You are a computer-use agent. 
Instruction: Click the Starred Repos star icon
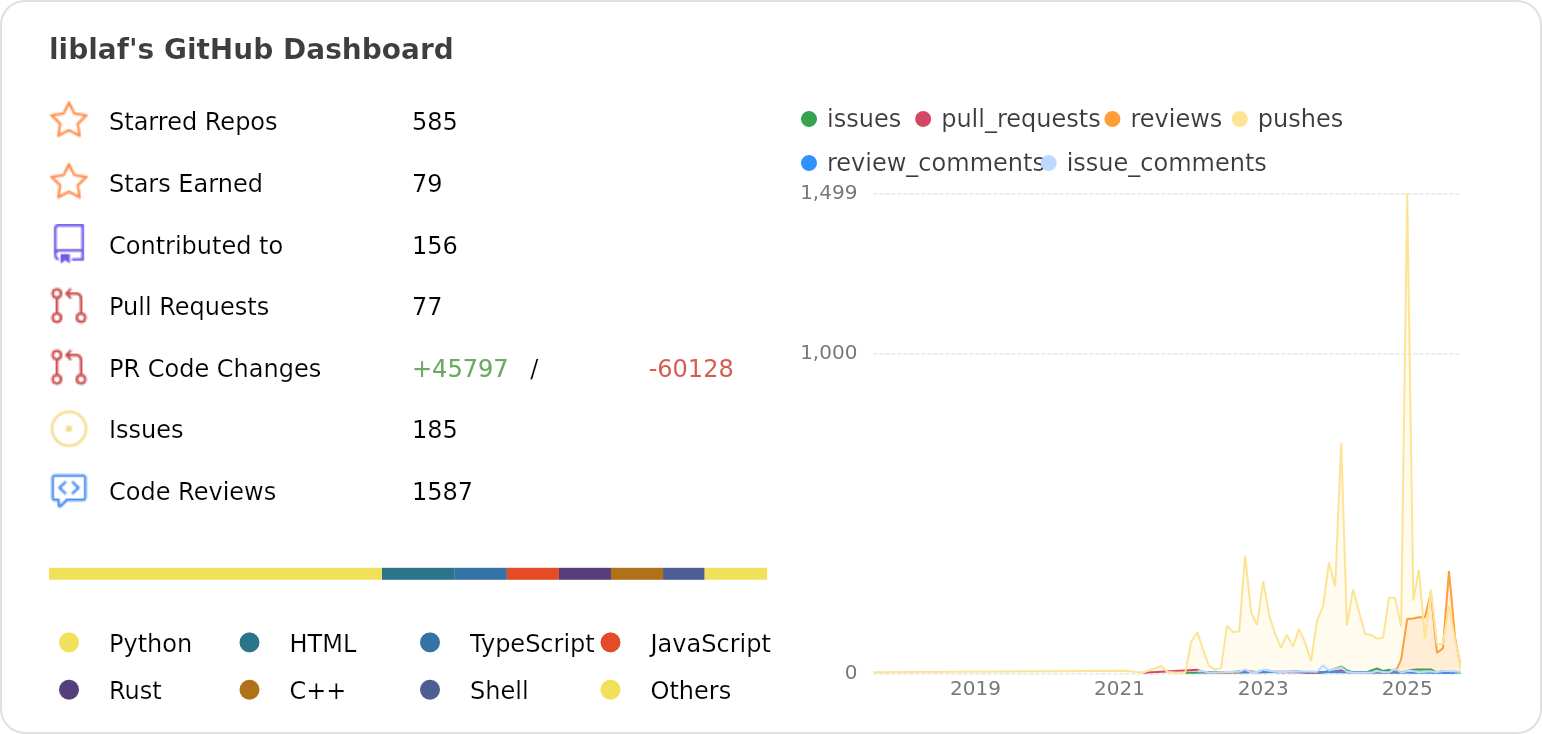pyautogui.click(x=69, y=121)
